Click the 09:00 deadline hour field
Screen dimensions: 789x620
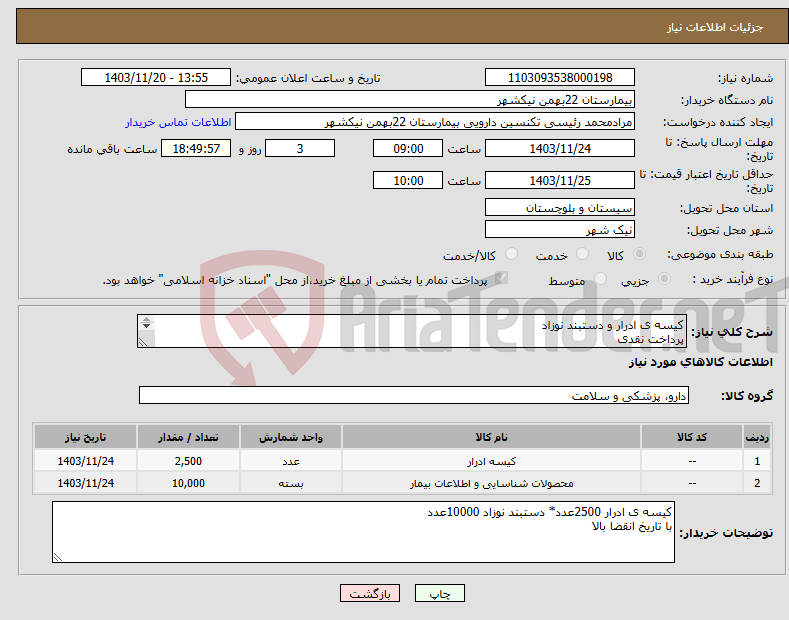pos(408,148)
